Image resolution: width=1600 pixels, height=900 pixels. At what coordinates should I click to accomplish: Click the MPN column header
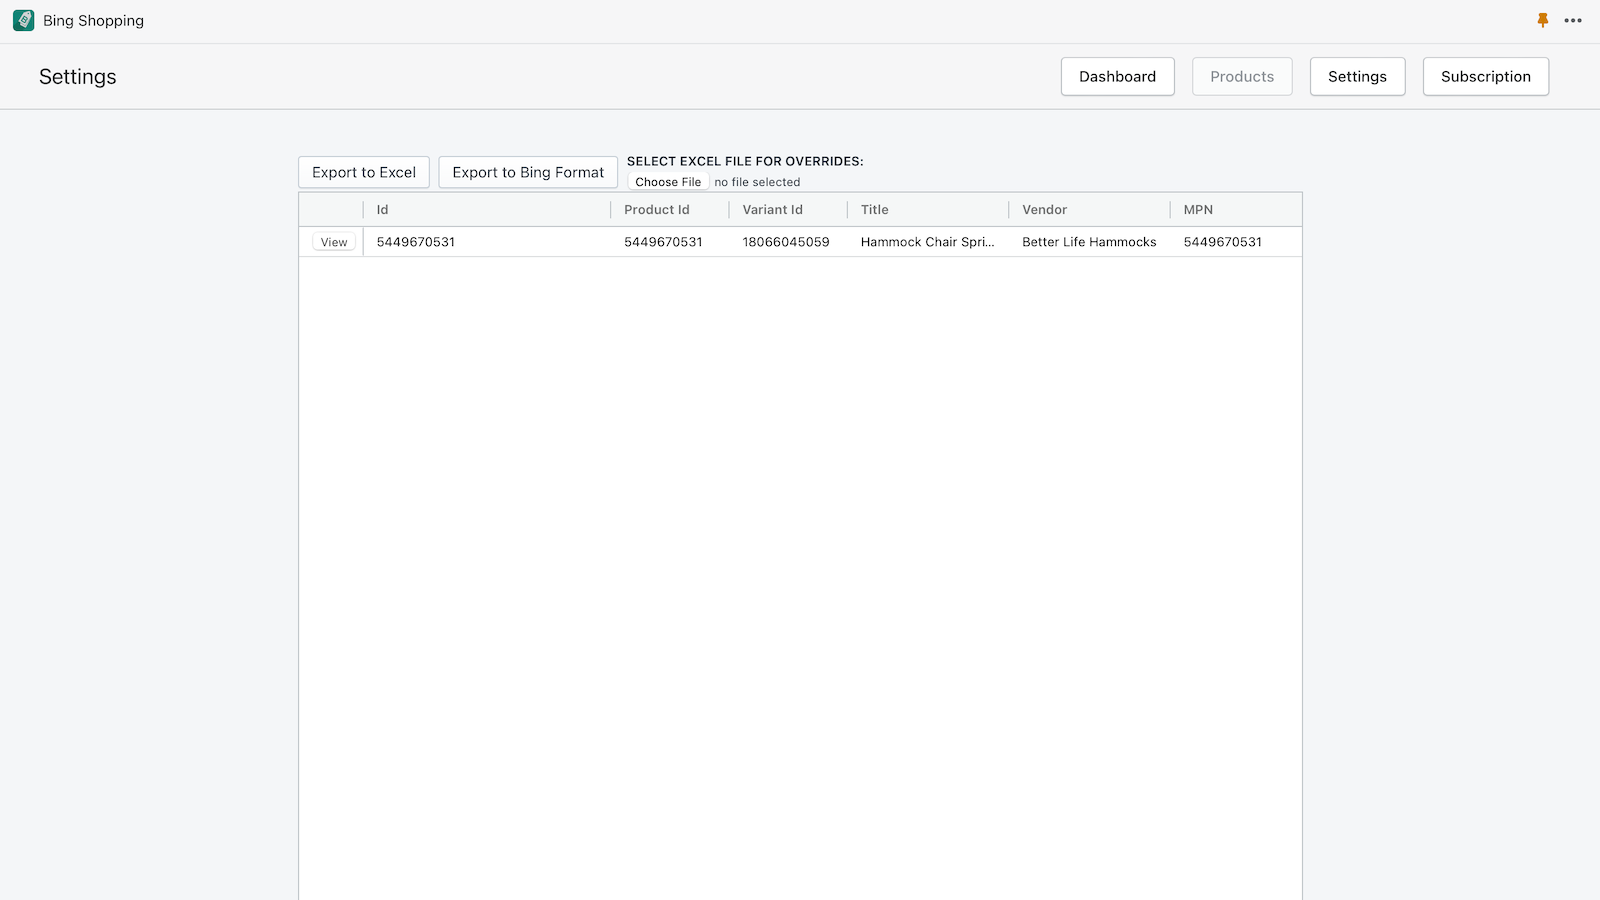click(x=1197, y=209)
